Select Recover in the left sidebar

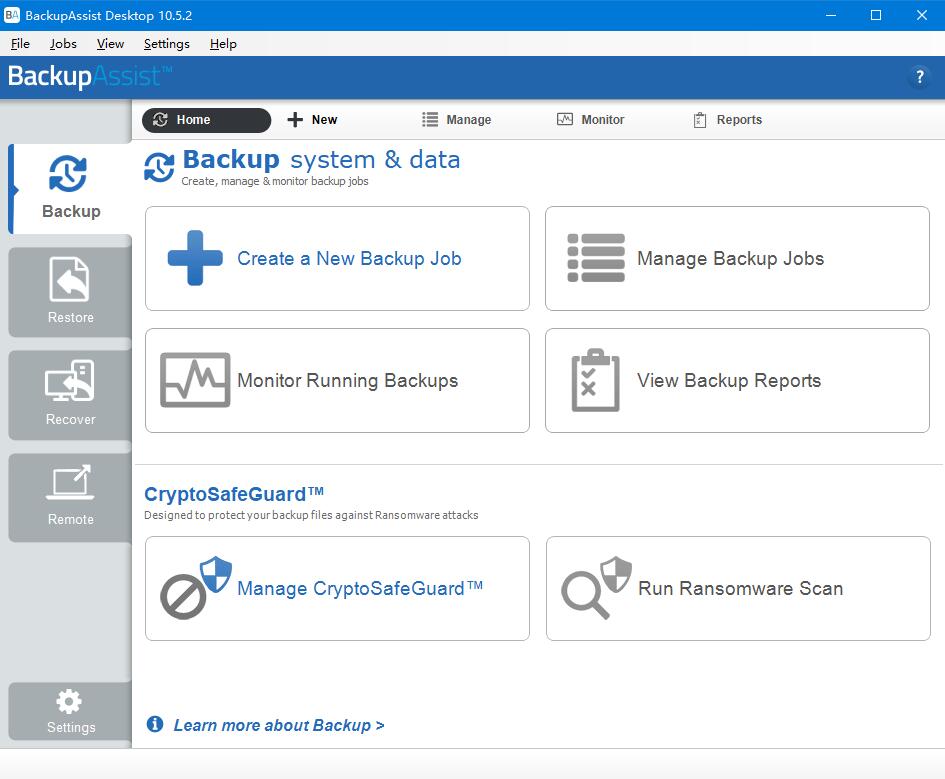click(x=71, y=395)
